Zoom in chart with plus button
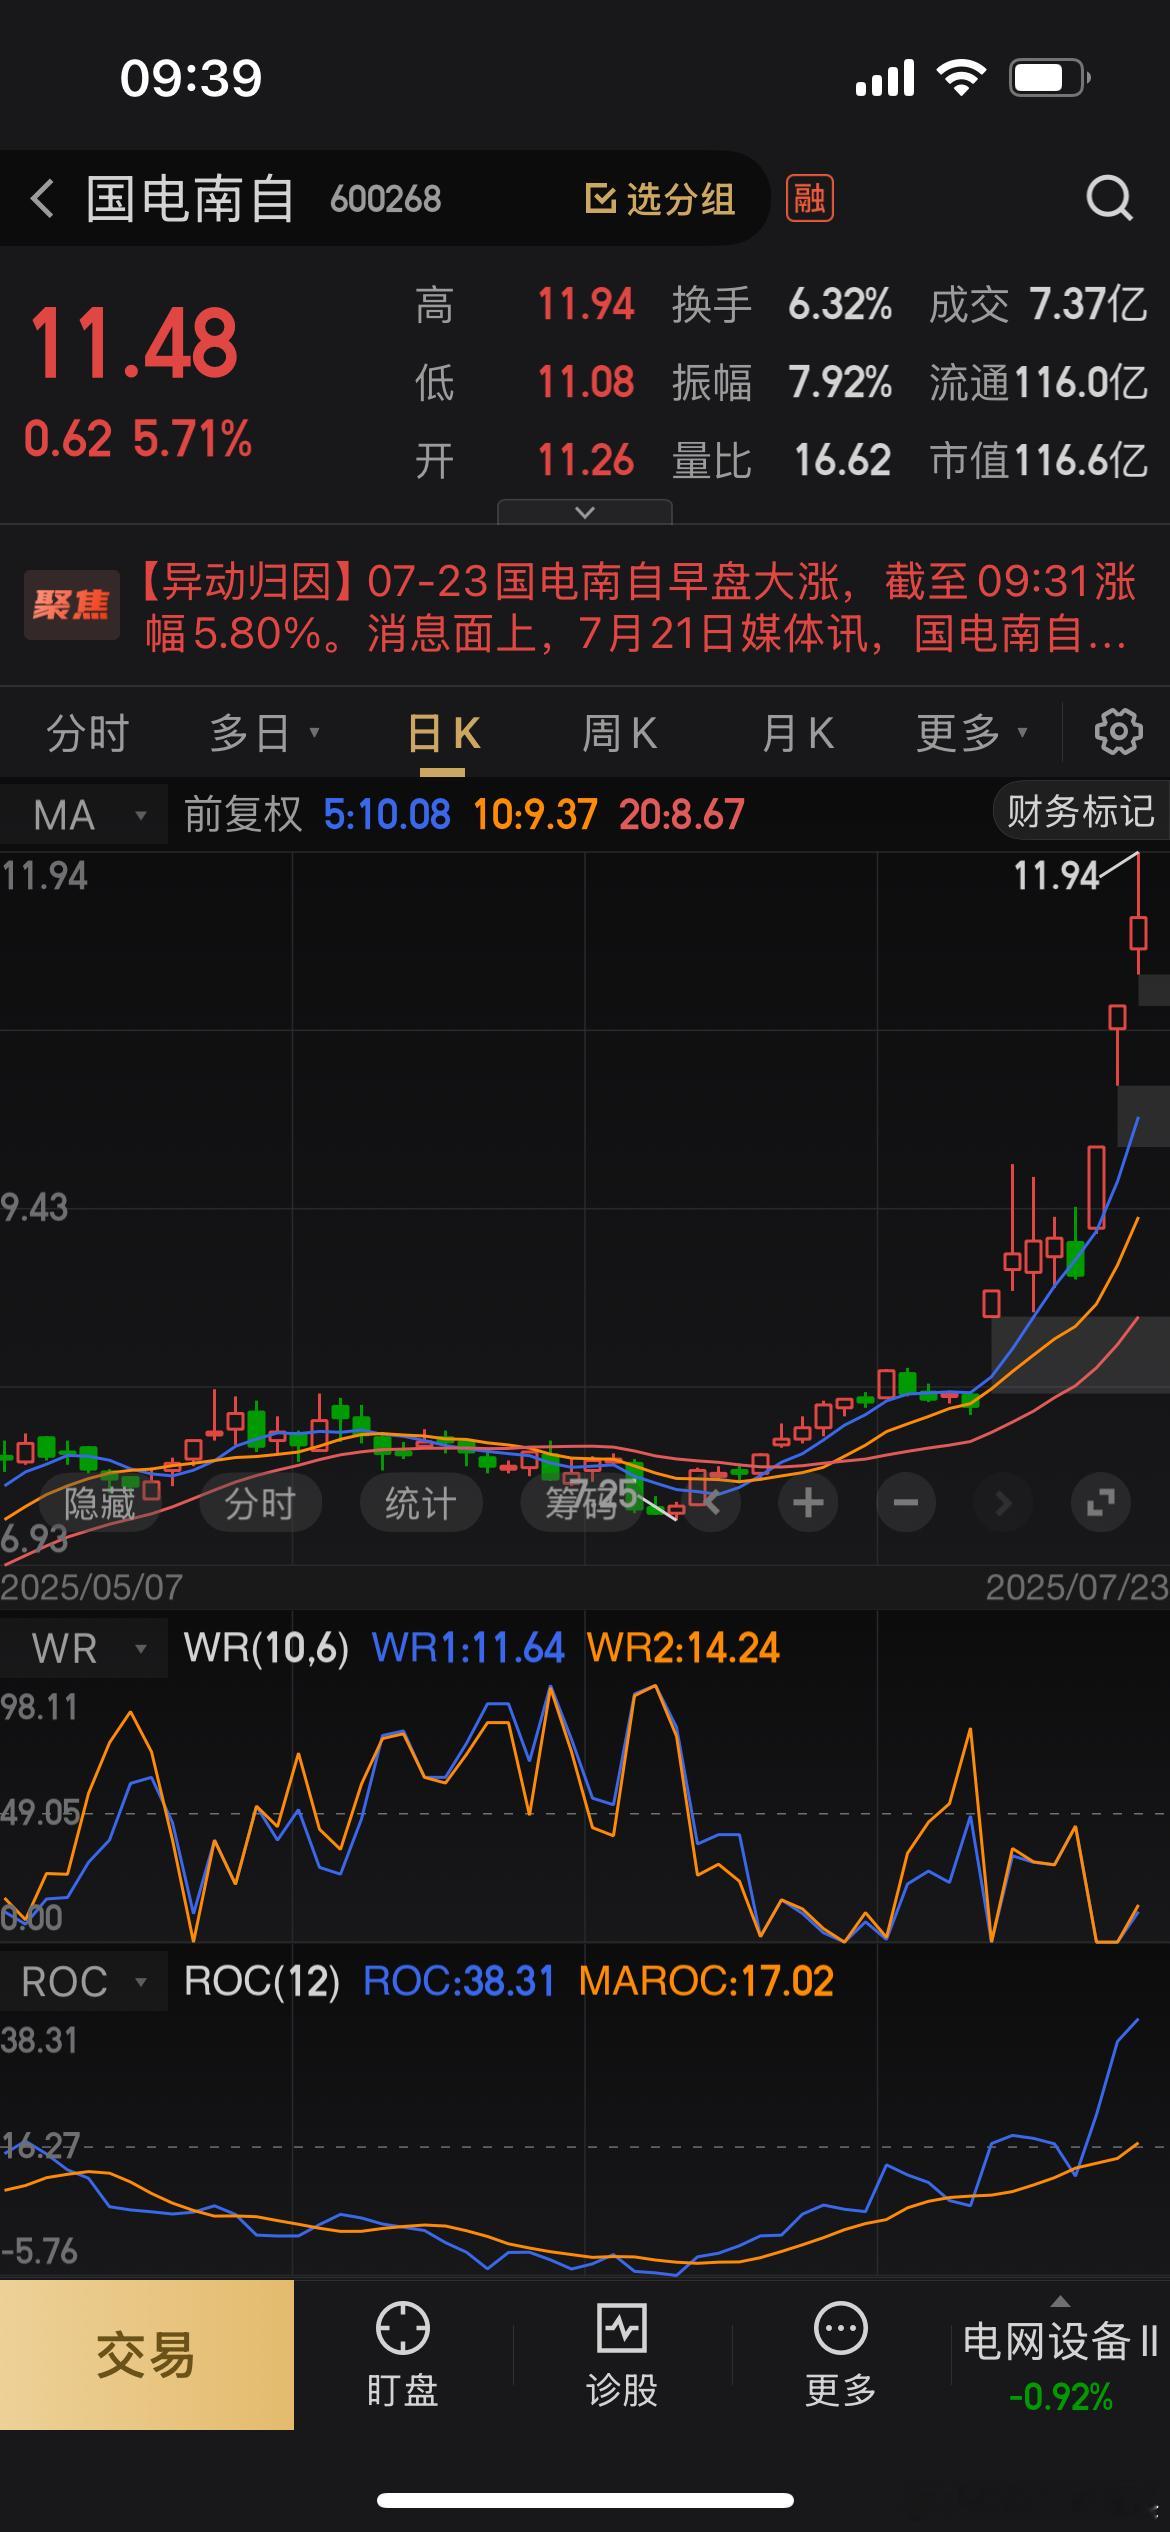 pyautogui.click(x=808, y=1502)
